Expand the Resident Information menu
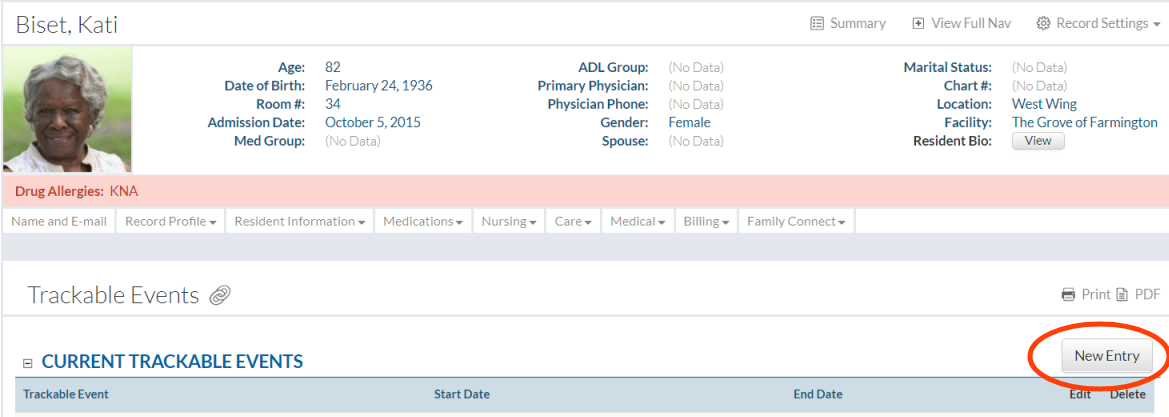 pyautogui.click(x=299, y=222)
